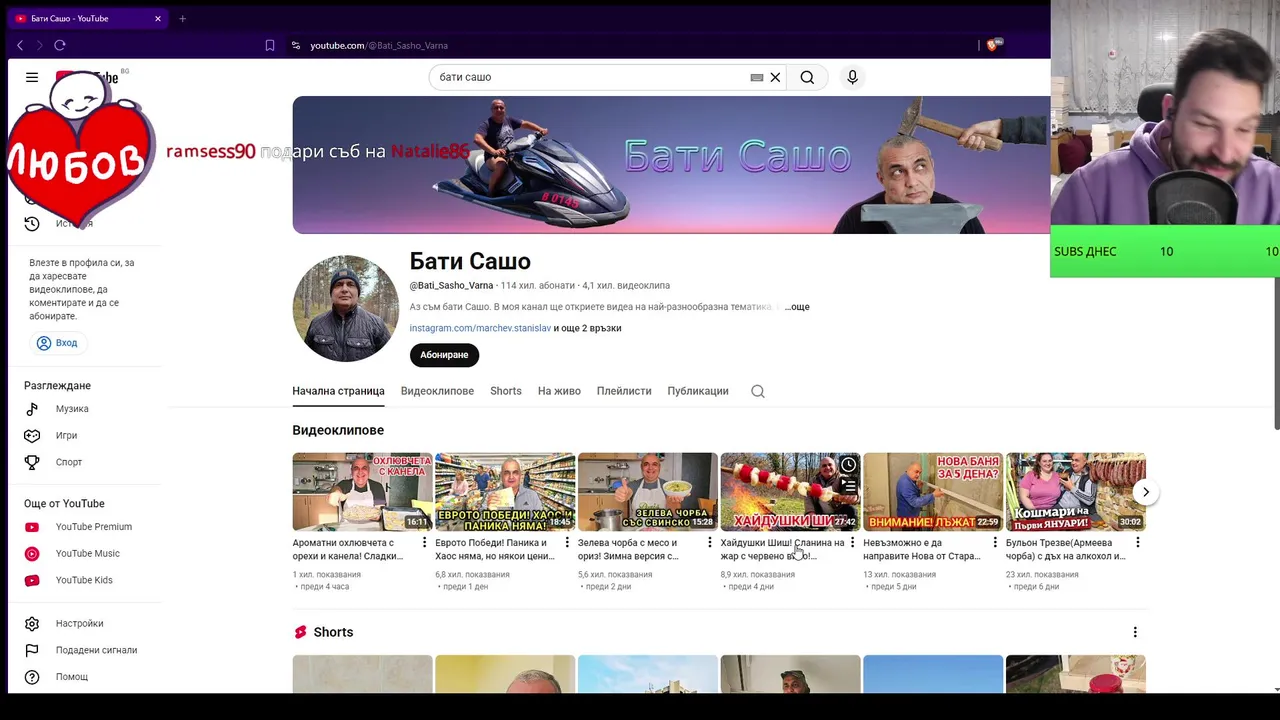This screenshot has width=1280, height=720.
Task: Click the Абониране subscribe button
Action: pos(444,355)
